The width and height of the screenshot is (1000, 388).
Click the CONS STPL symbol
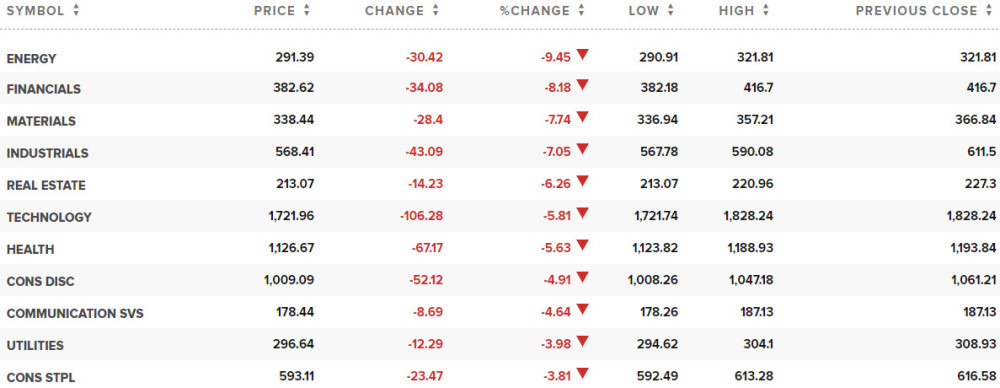pyautogui.click(x=41, y=377)
